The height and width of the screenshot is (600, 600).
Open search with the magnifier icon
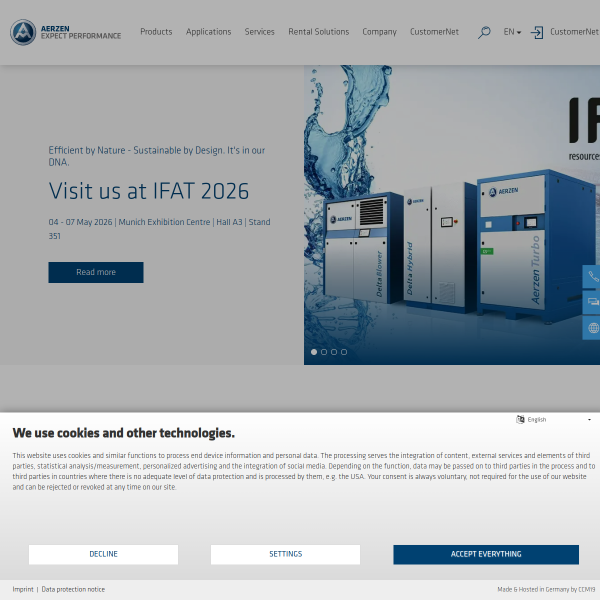pyautogui.click(x=484, y=32)
